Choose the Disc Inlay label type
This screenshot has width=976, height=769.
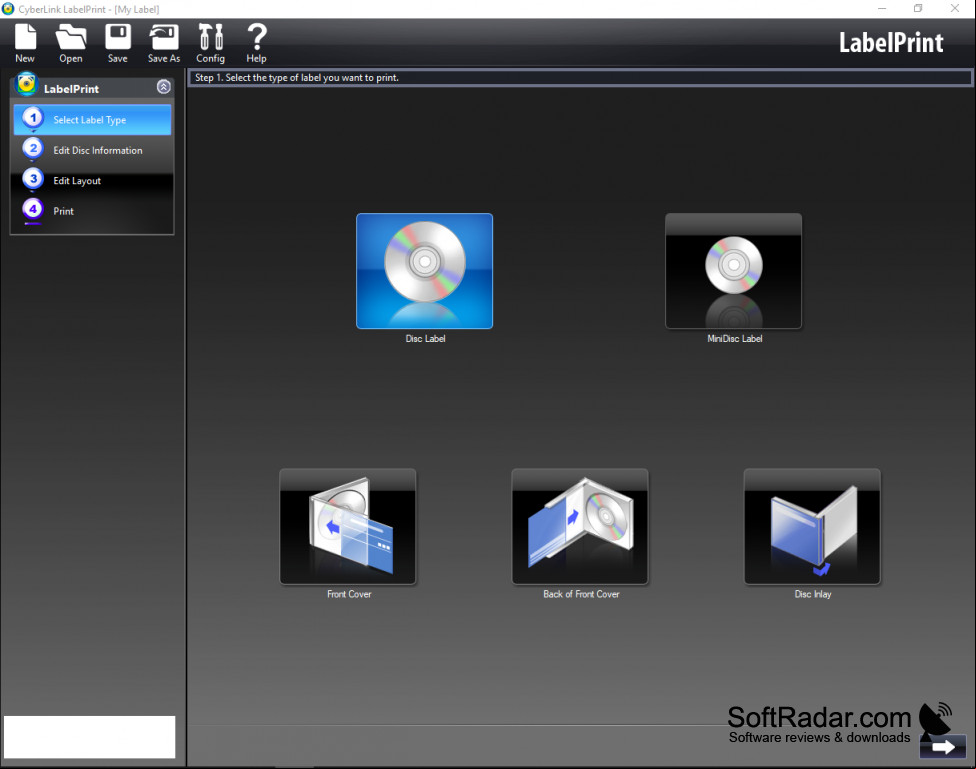click(x=812, y=526)
